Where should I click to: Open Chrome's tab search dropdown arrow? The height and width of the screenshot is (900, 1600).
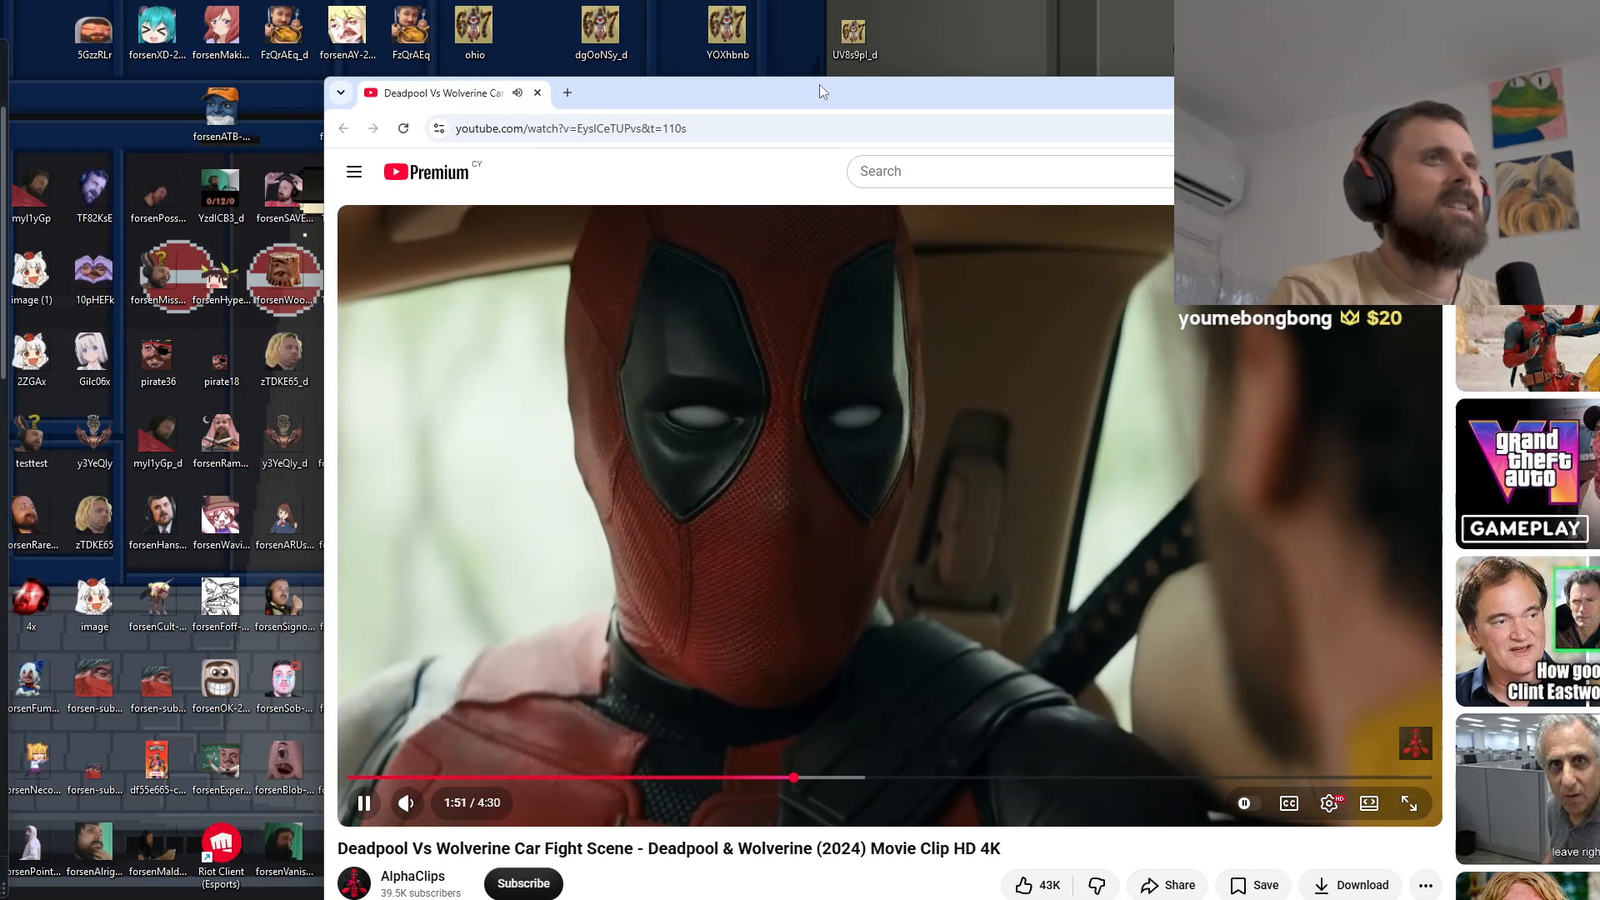[341, 93]
